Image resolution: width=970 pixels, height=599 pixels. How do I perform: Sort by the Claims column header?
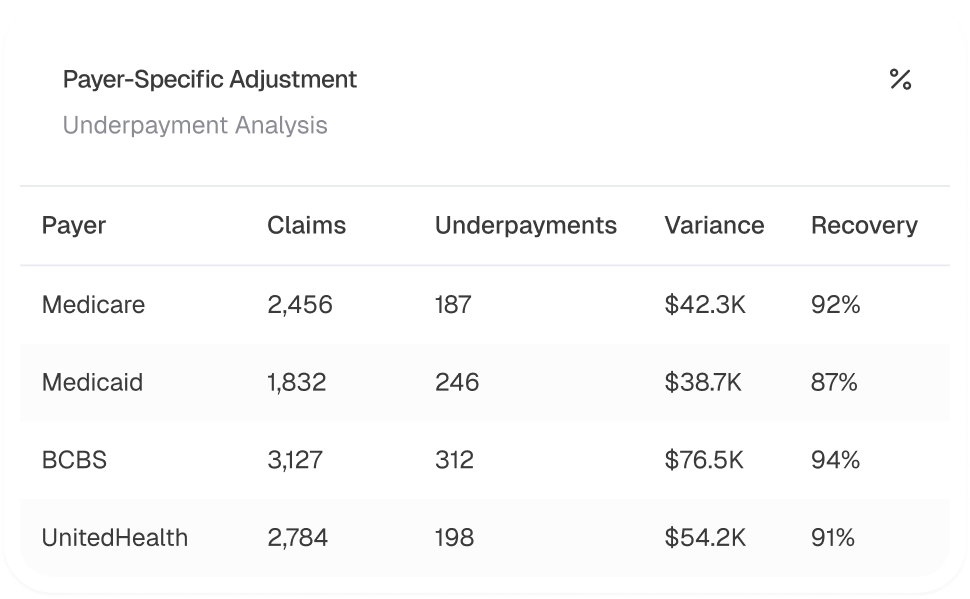coord(306,226)
